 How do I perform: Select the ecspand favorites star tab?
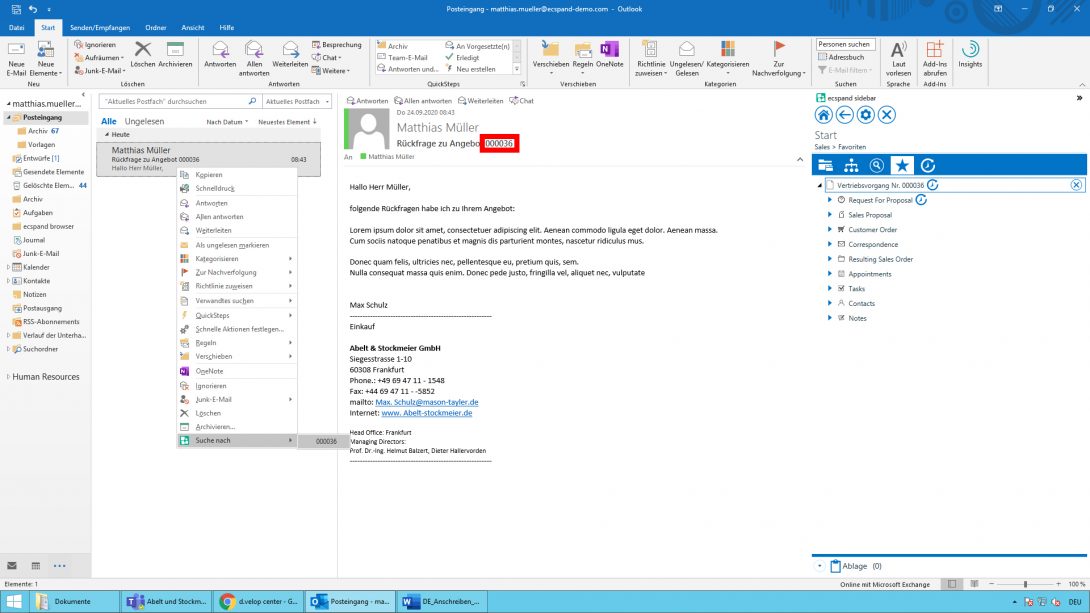902,165
